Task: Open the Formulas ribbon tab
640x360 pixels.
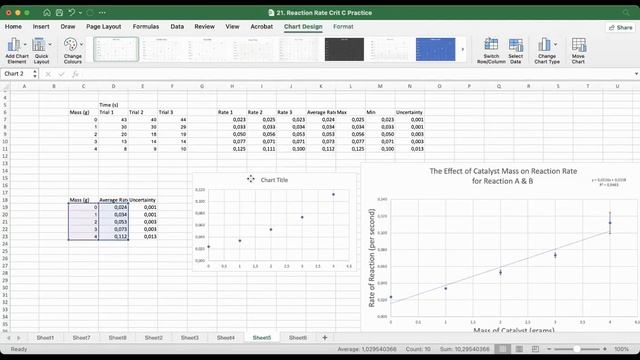Action: [146, 27]
